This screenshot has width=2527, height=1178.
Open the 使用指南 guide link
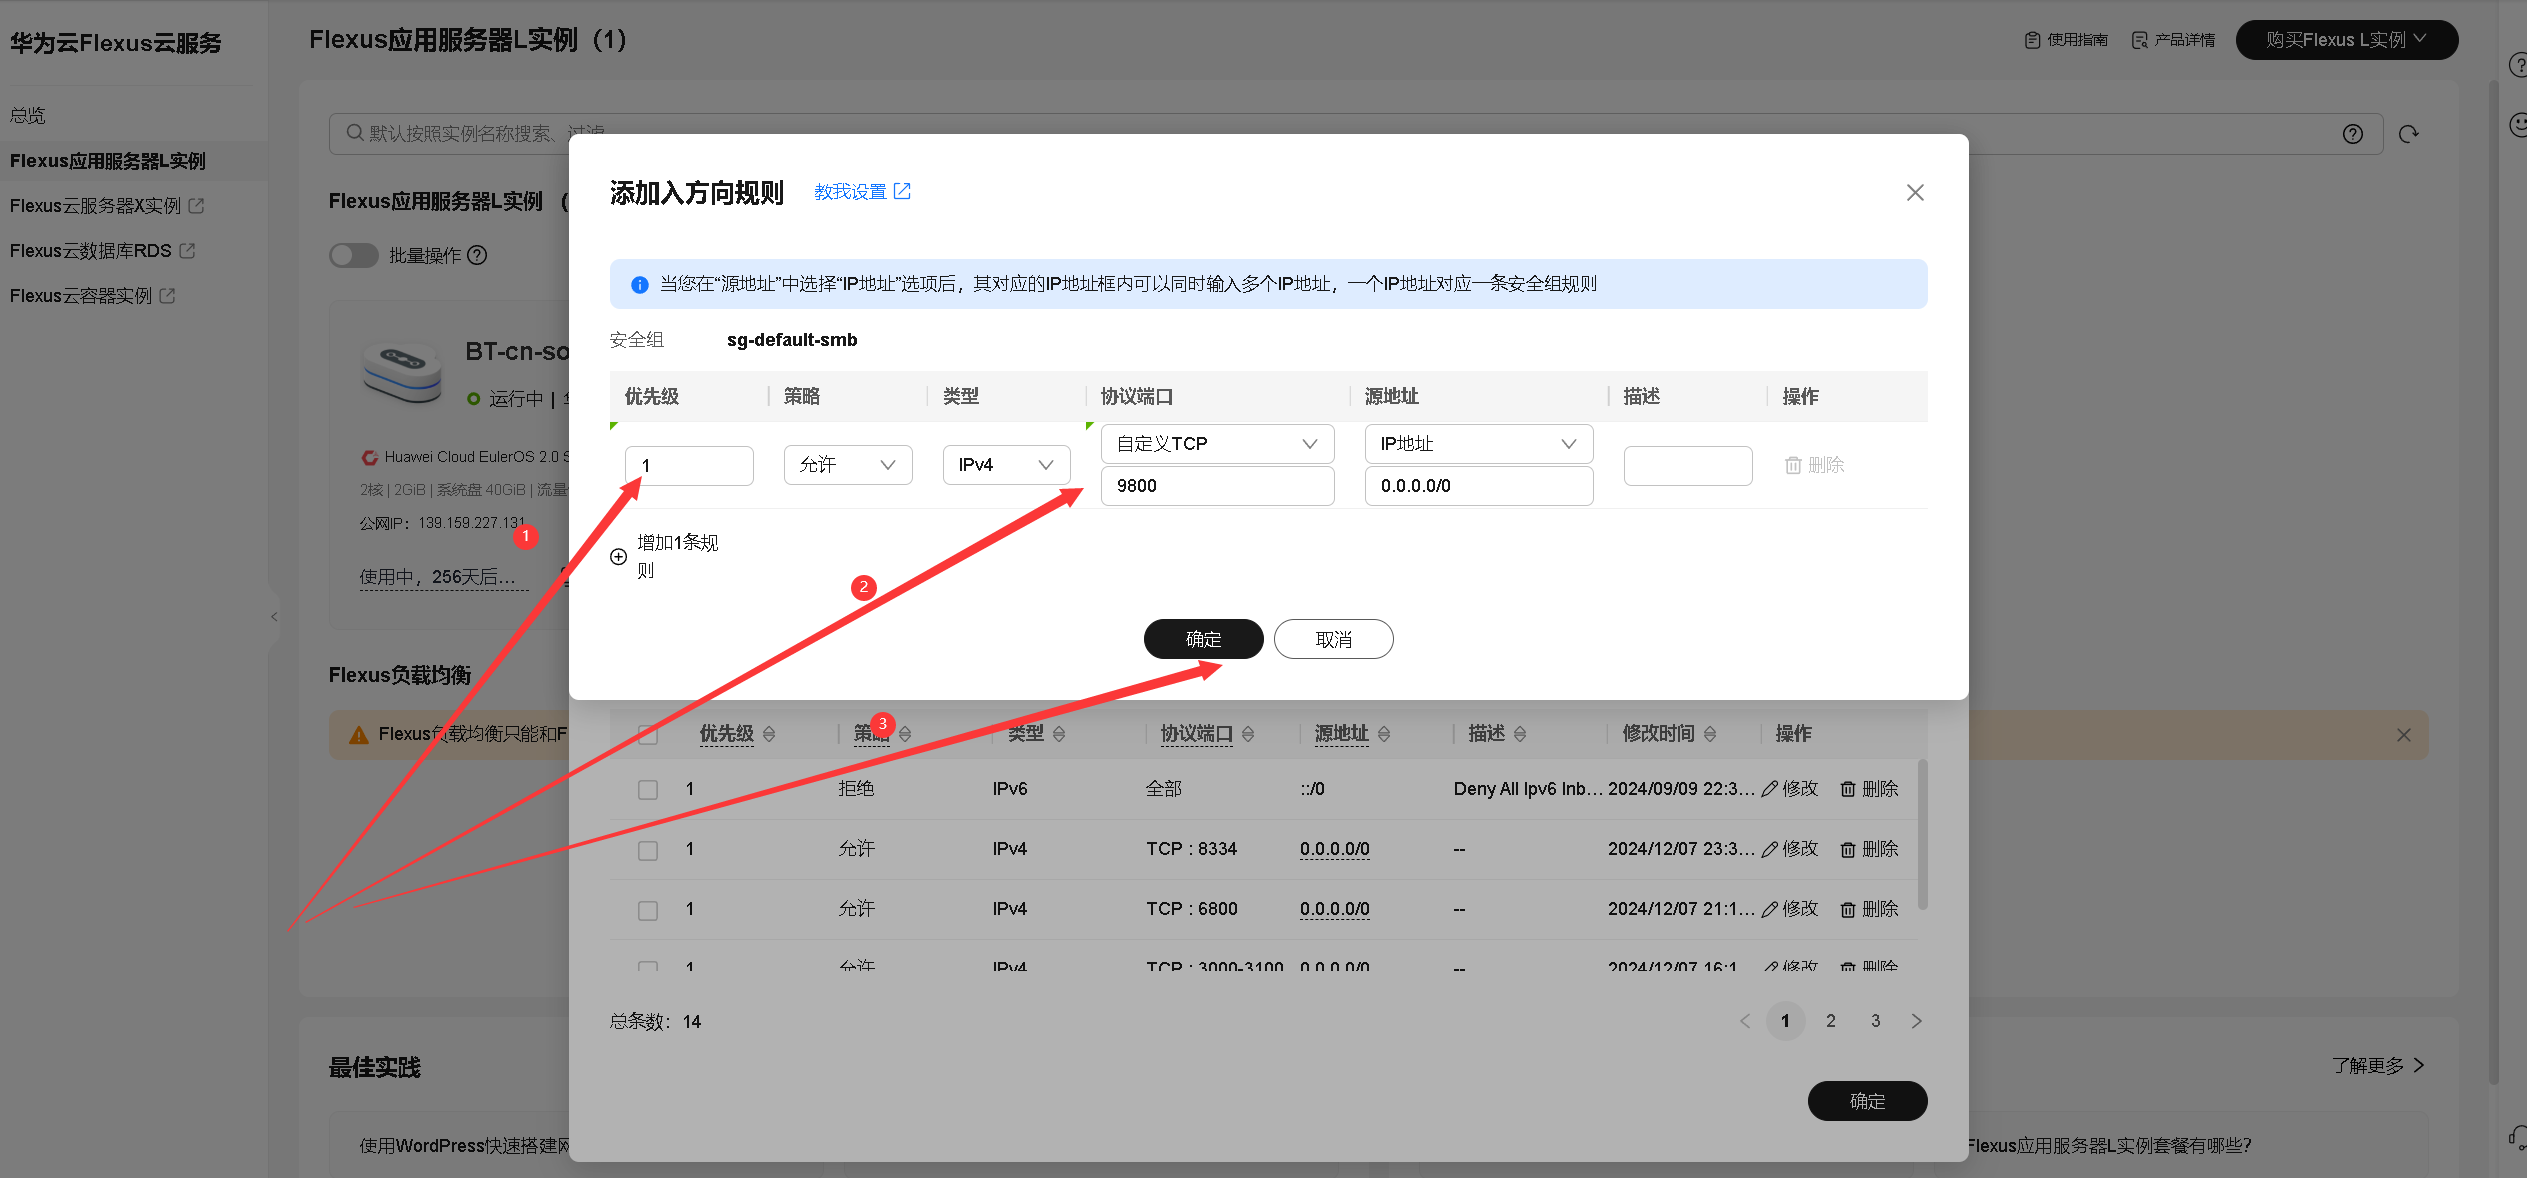pos(2066,40)
